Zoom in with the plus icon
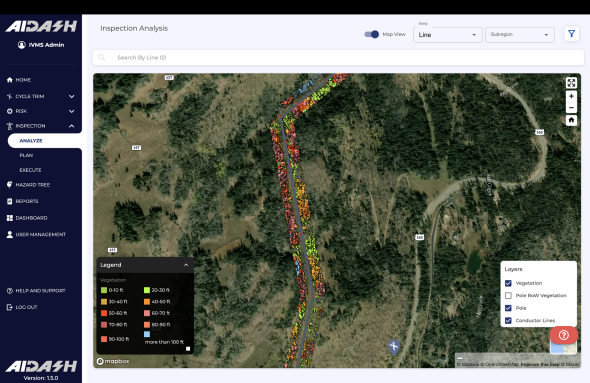 571,96
